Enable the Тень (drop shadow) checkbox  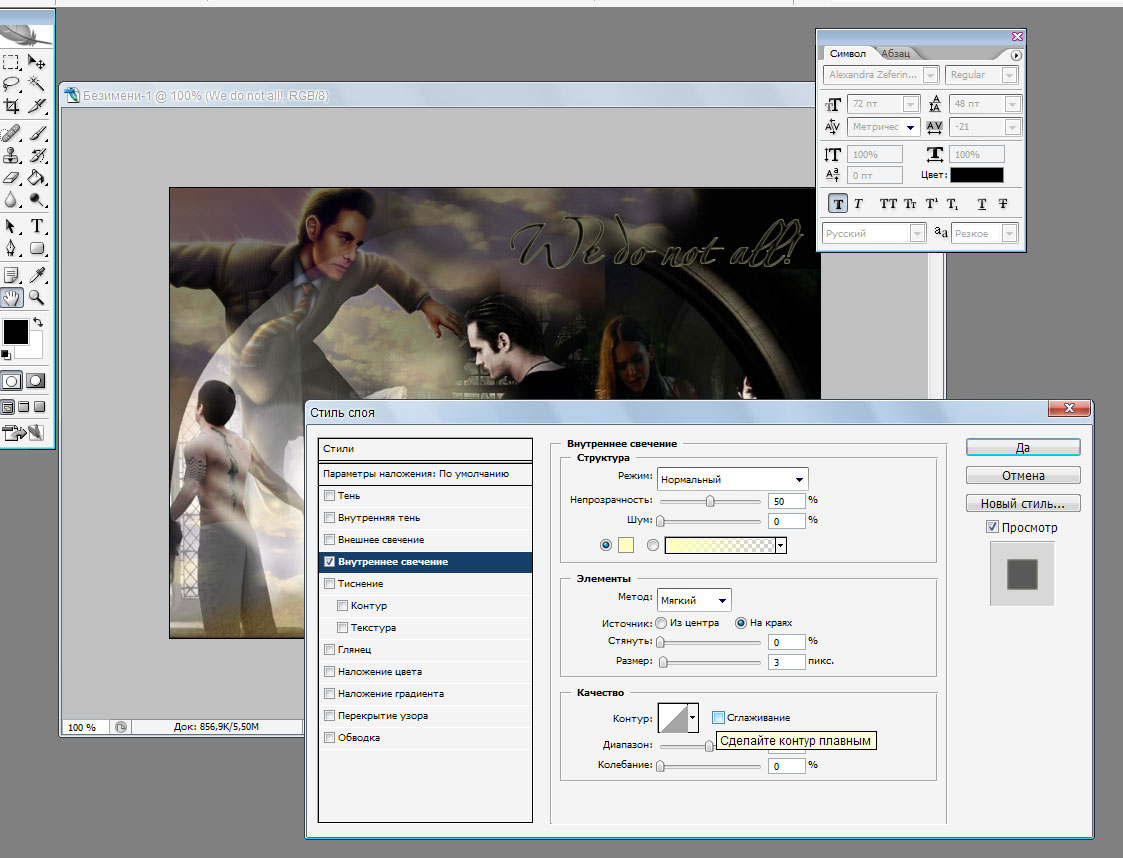point(329,496)
